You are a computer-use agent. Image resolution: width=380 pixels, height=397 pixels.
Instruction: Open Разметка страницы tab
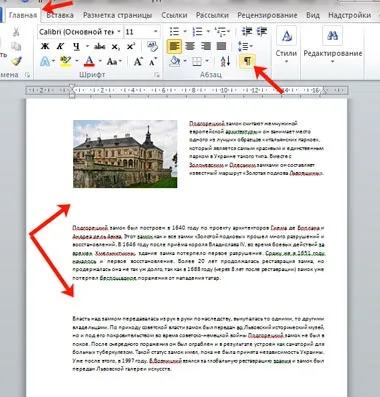tap(118, 15)
